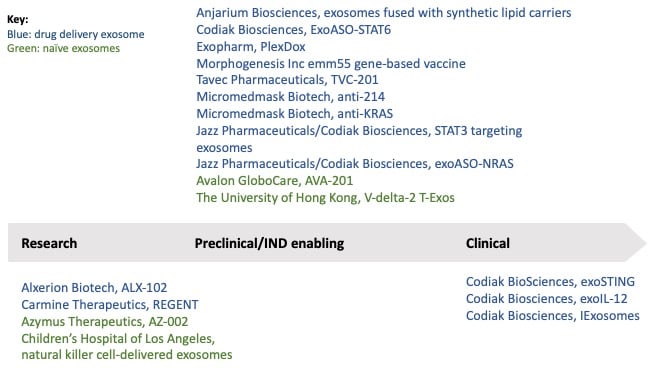Select the Exopharm, PlexDox line

[x=251, y=47]
